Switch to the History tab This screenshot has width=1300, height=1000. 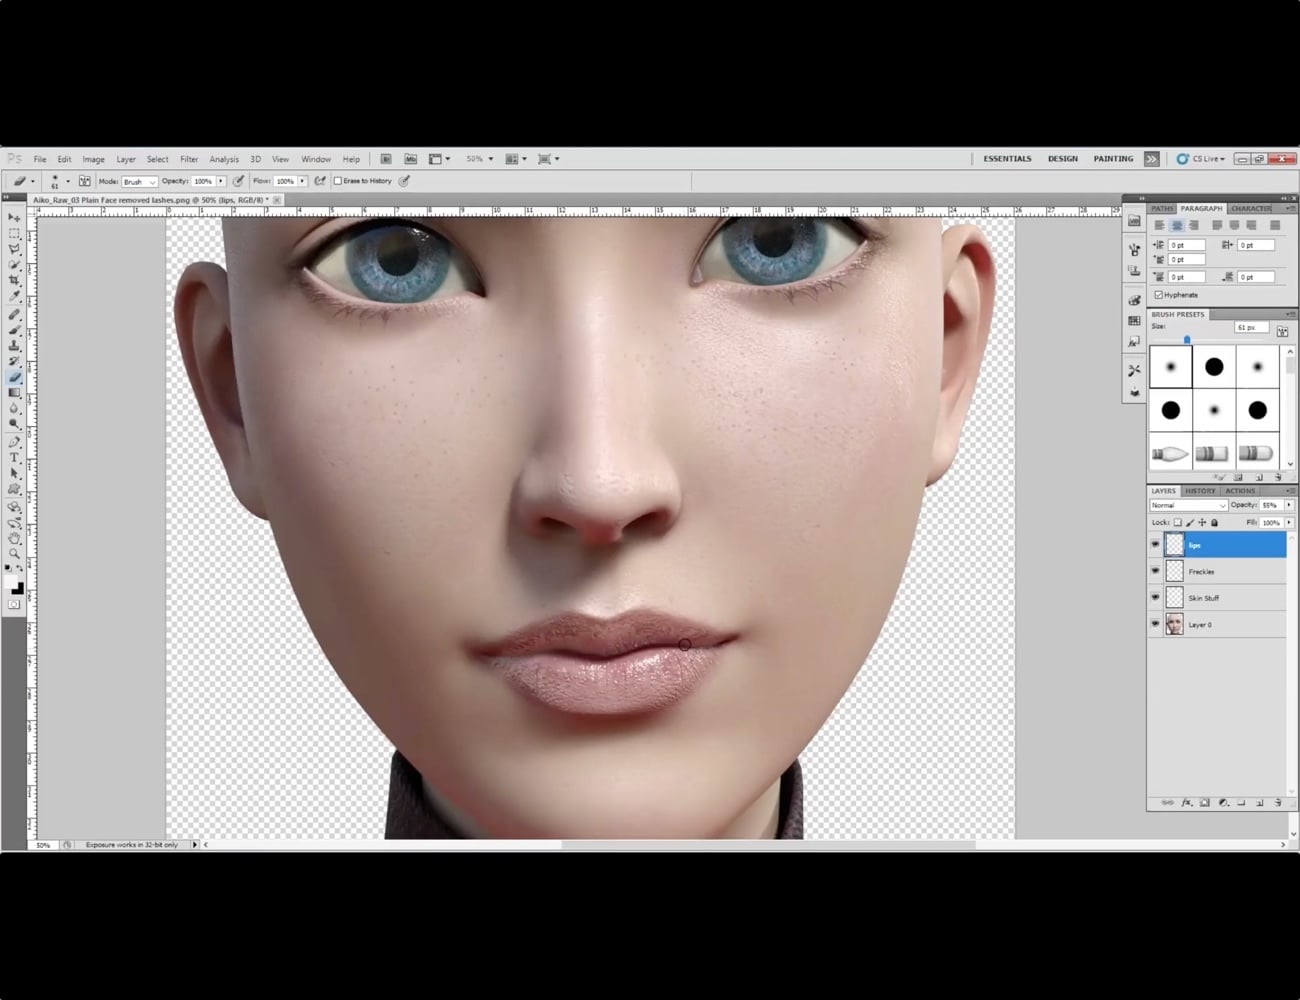pos(1199,490)
